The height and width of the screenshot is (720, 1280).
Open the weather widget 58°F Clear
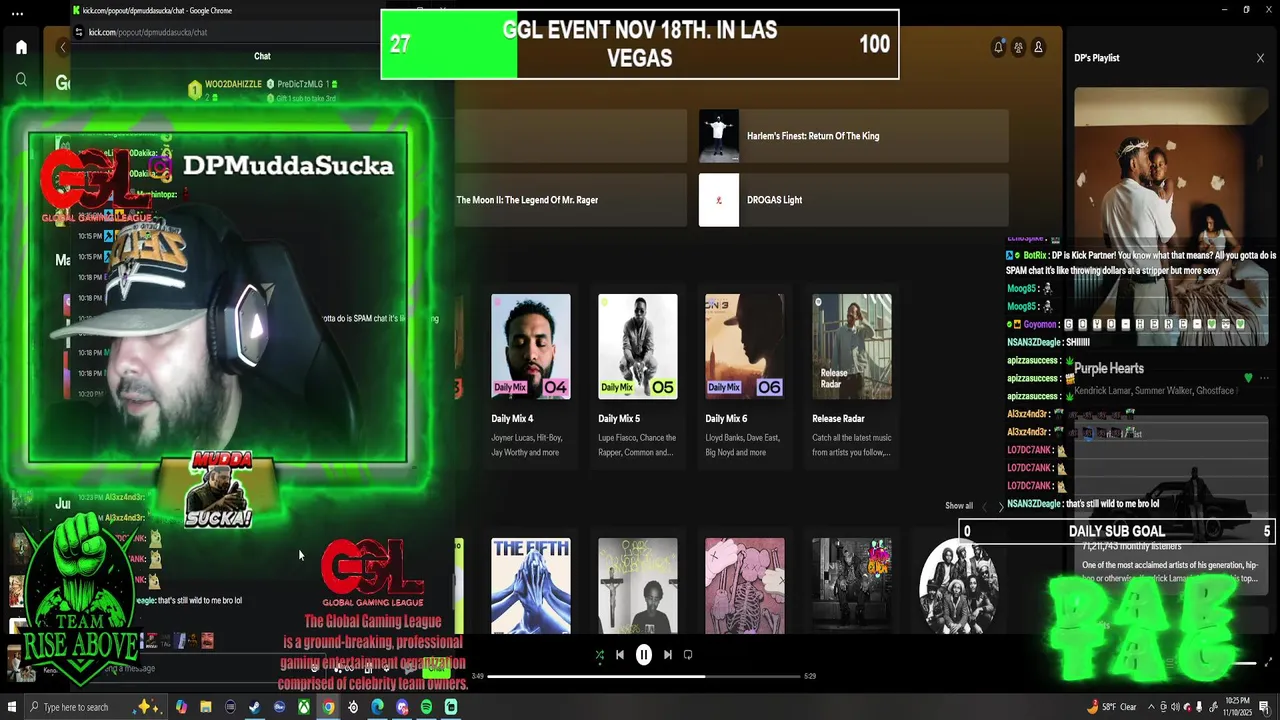[x=1111, y=707]
